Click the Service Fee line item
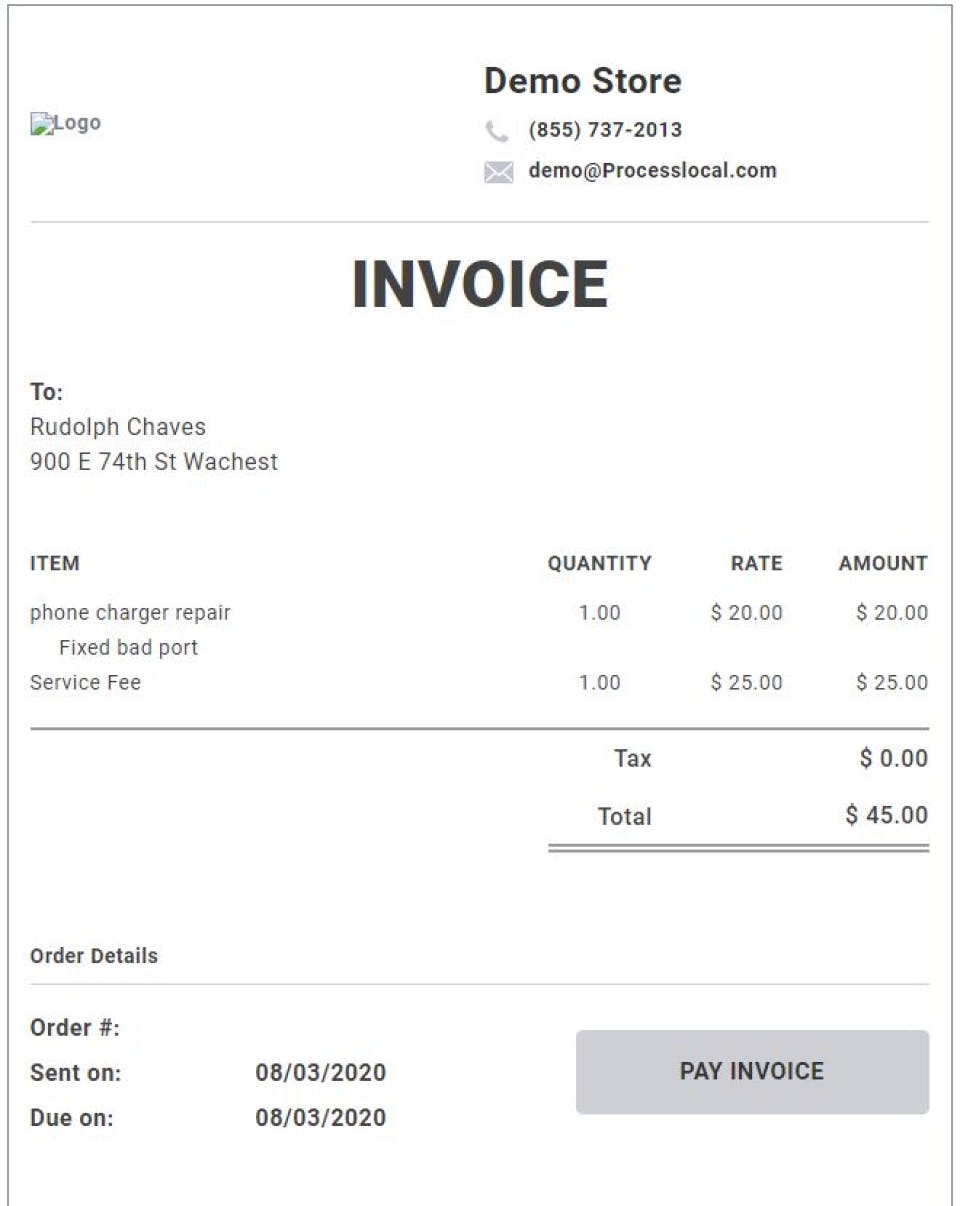Viewport: 960px width, 1206px height. coord(86,683)
